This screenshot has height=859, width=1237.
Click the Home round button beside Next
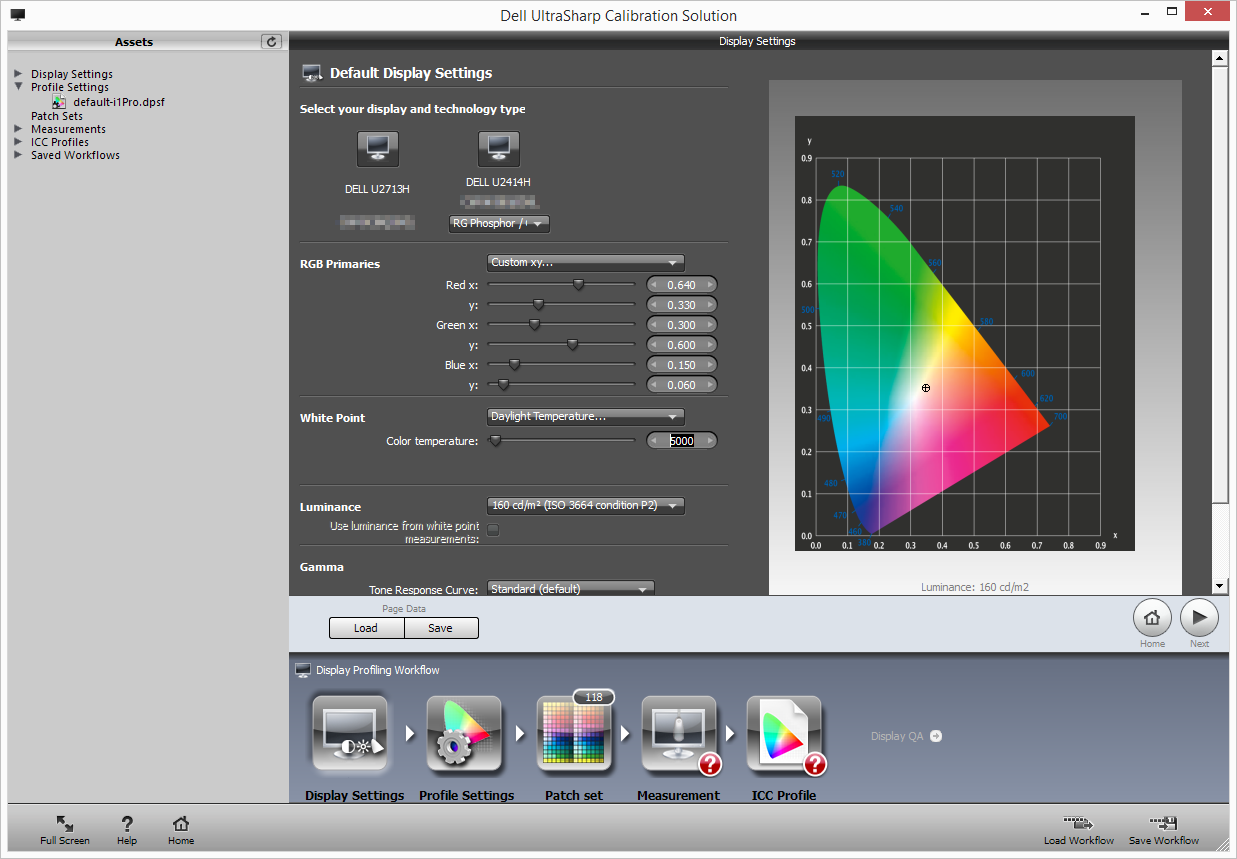coord(1152,618)
